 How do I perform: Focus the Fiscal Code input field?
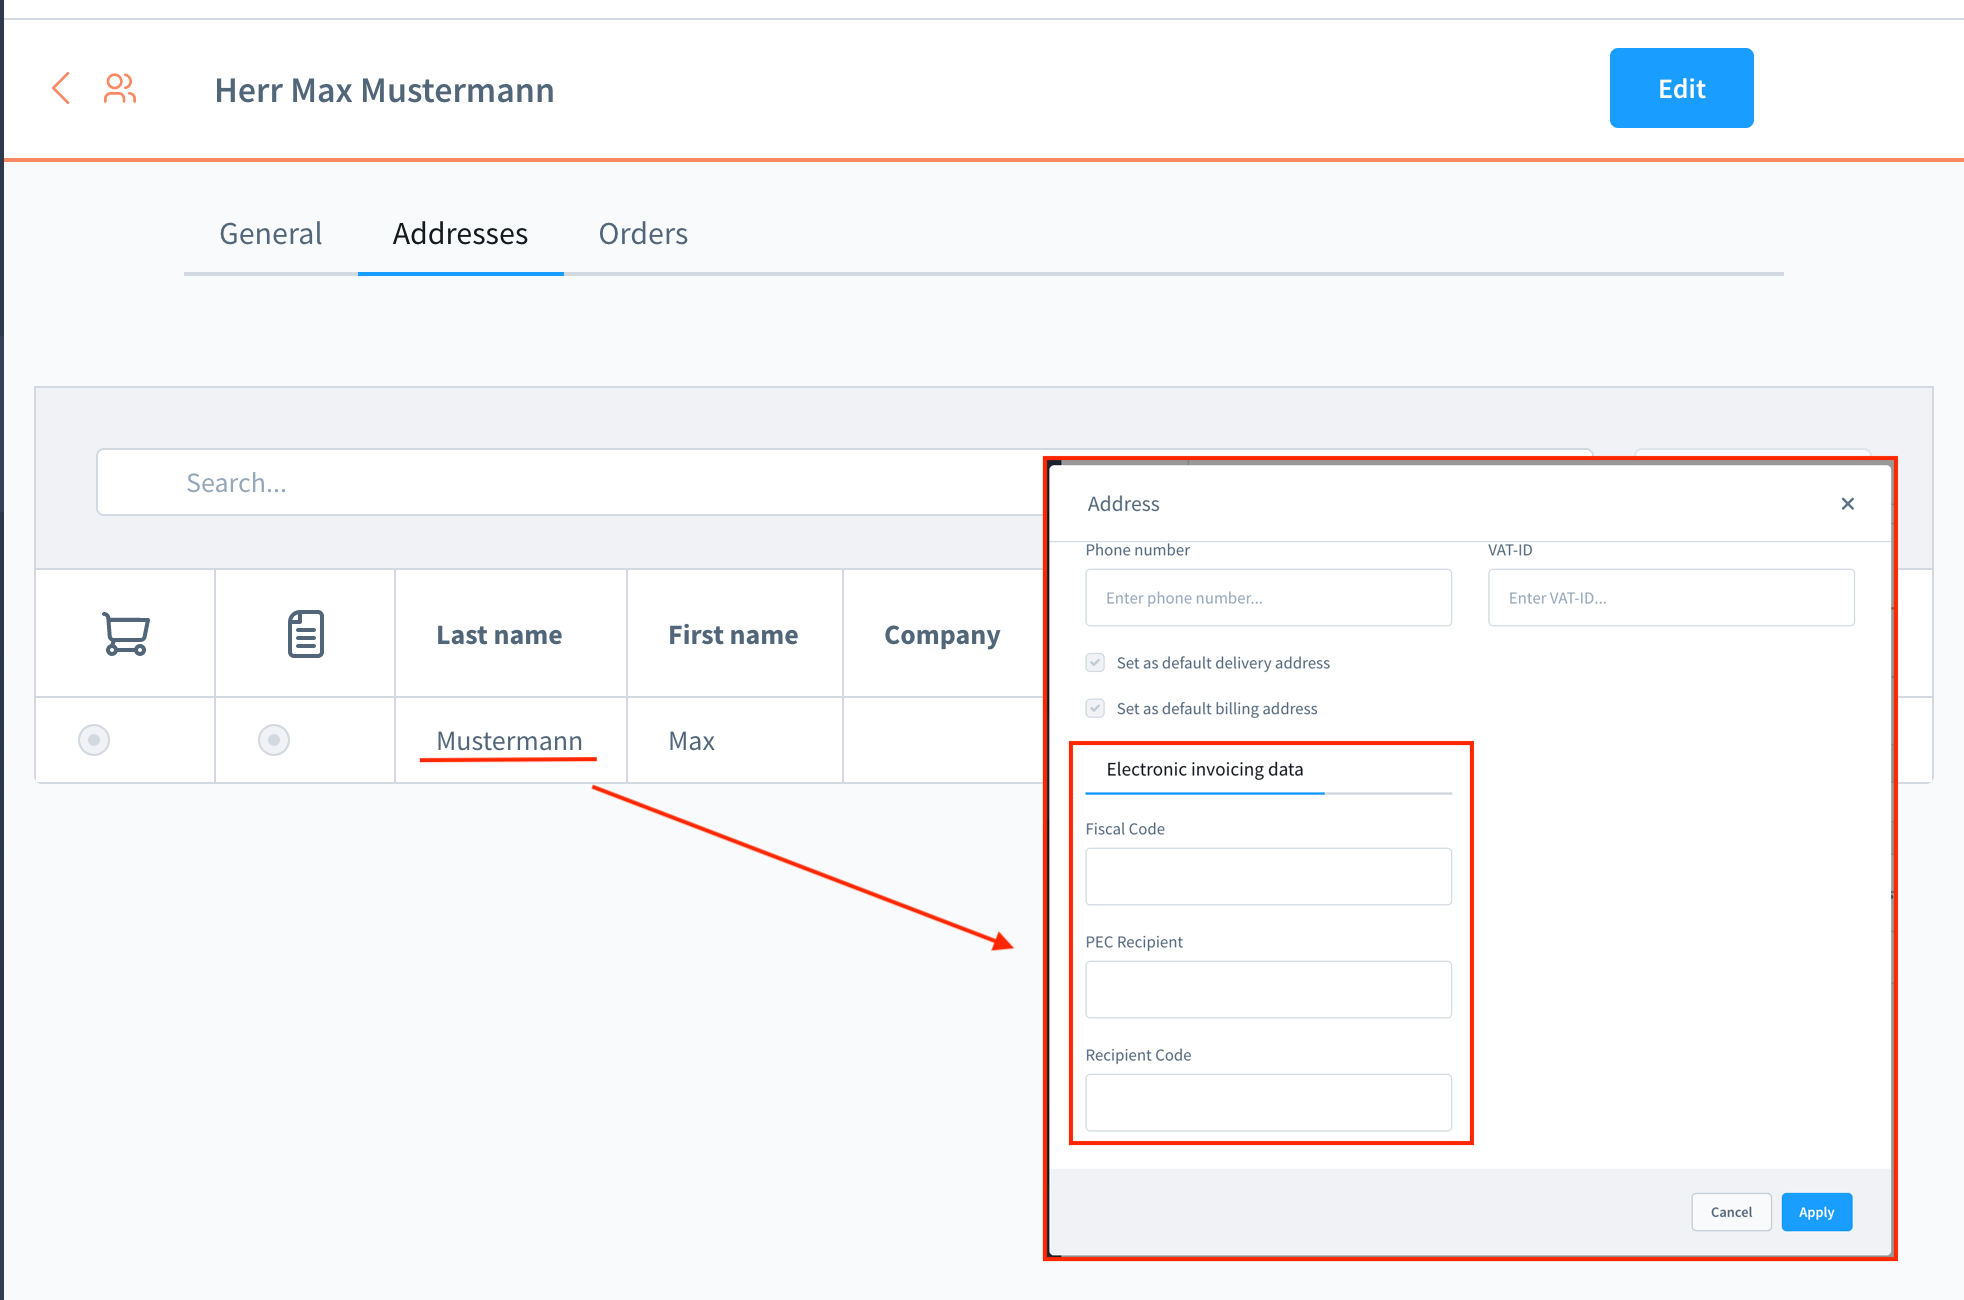[1268, 877]
